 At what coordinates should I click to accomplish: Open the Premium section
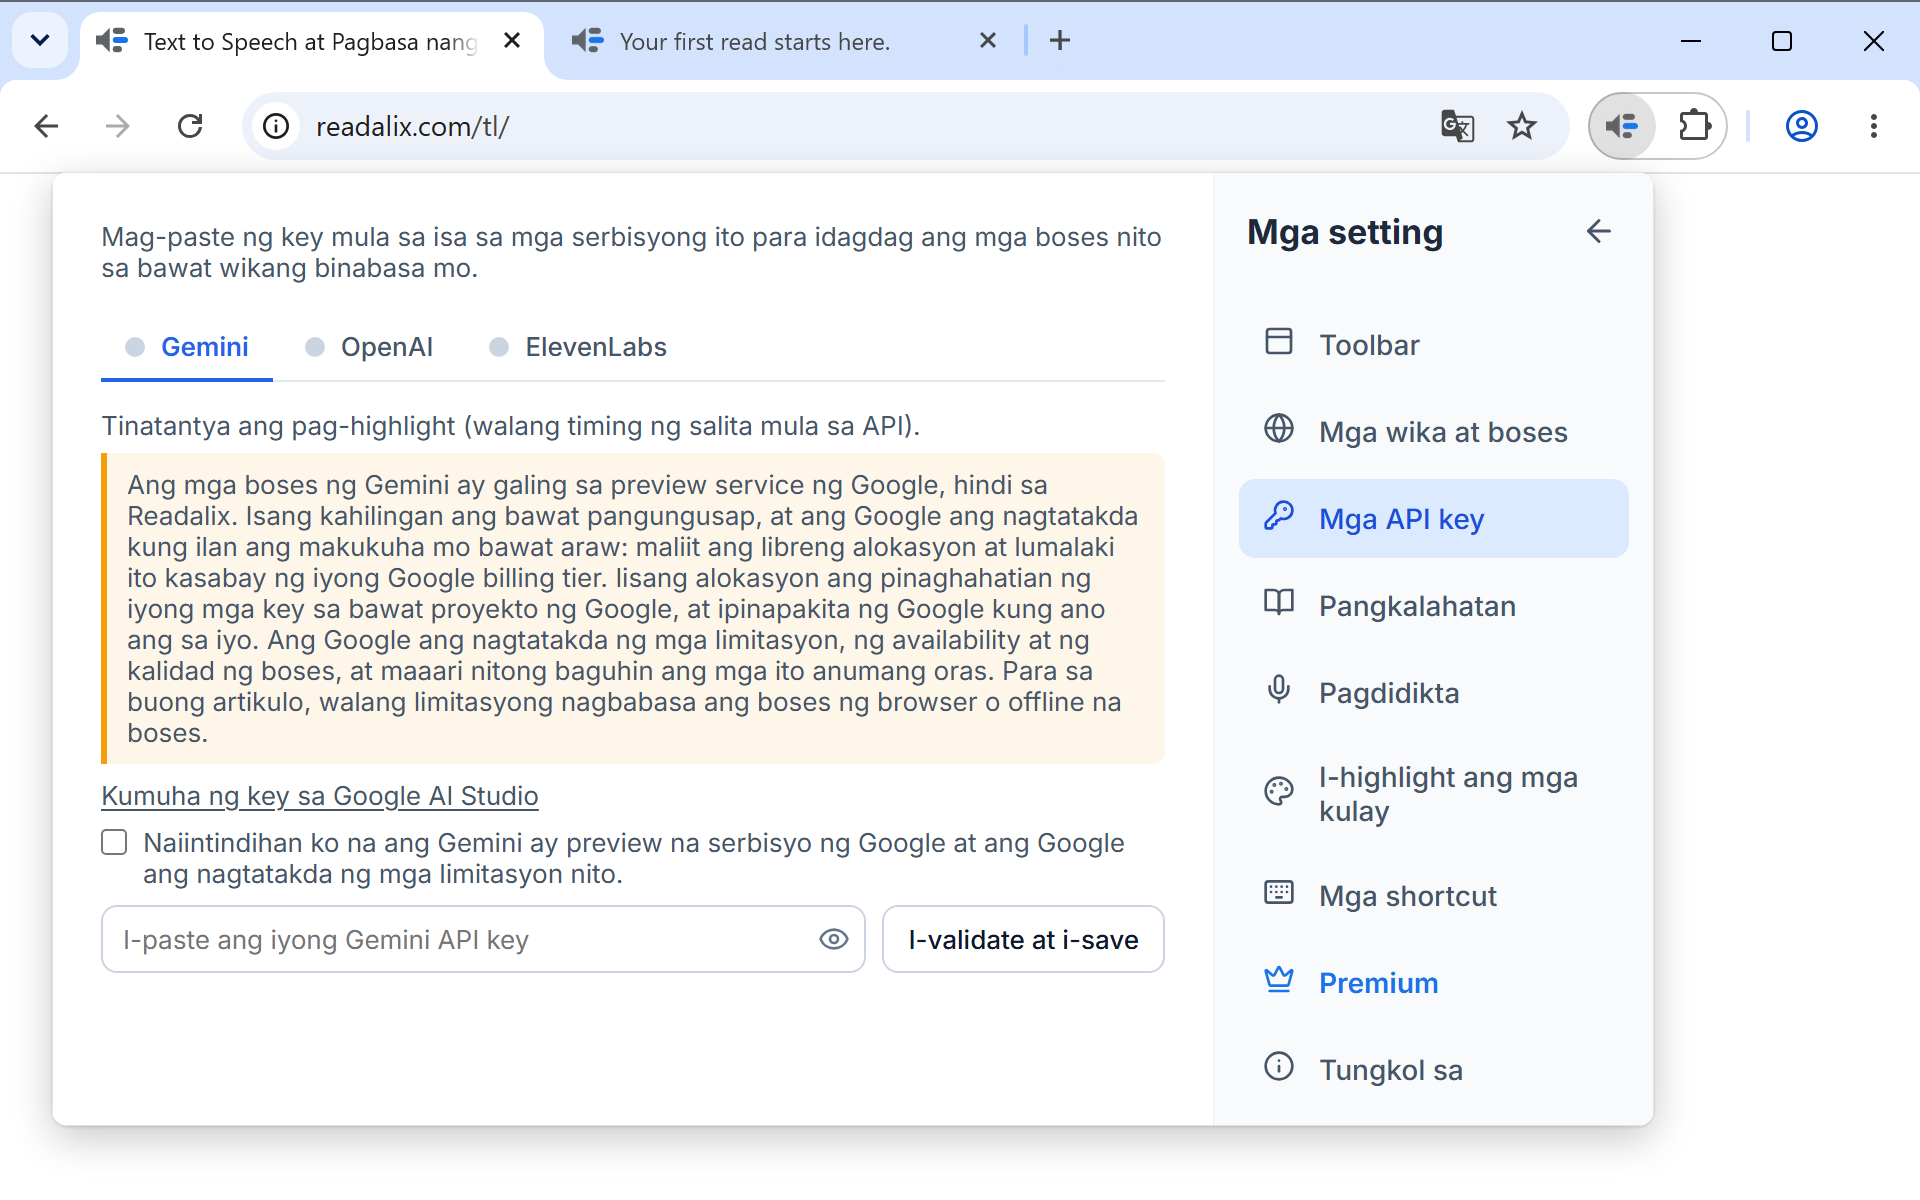tap(1433, 983)
